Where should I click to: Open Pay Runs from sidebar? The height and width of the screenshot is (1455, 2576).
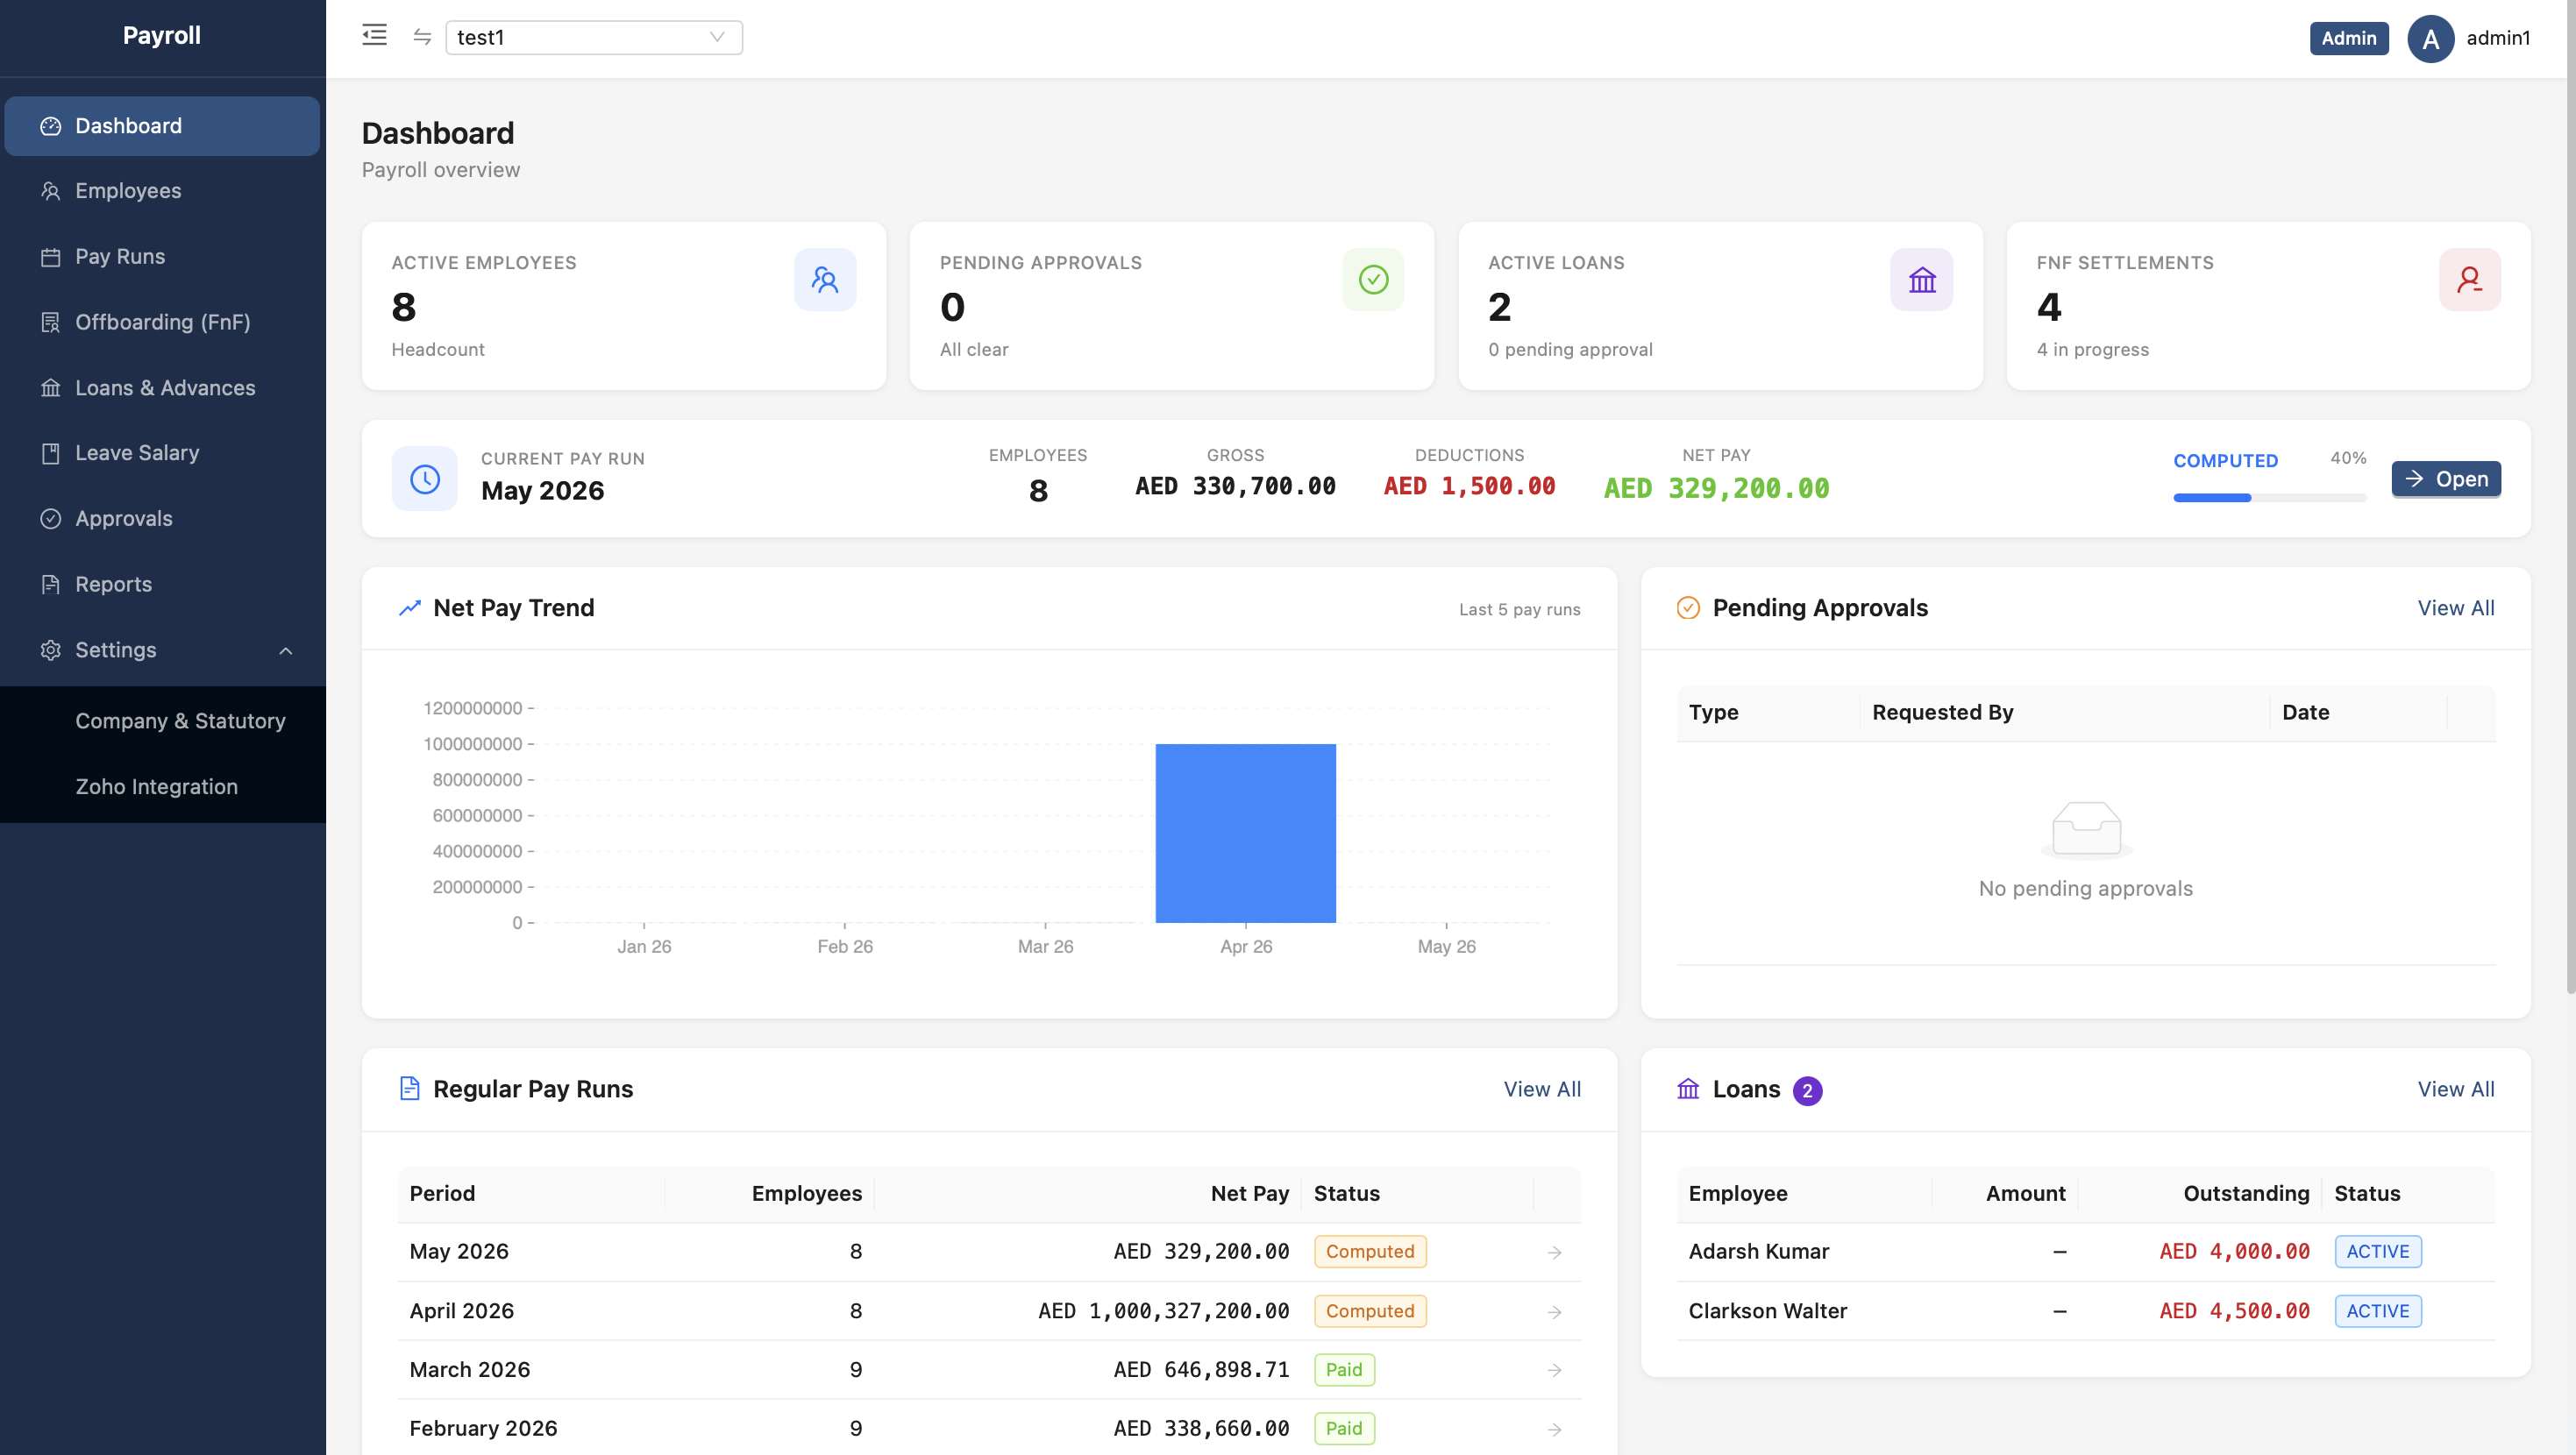pos(162,257)
